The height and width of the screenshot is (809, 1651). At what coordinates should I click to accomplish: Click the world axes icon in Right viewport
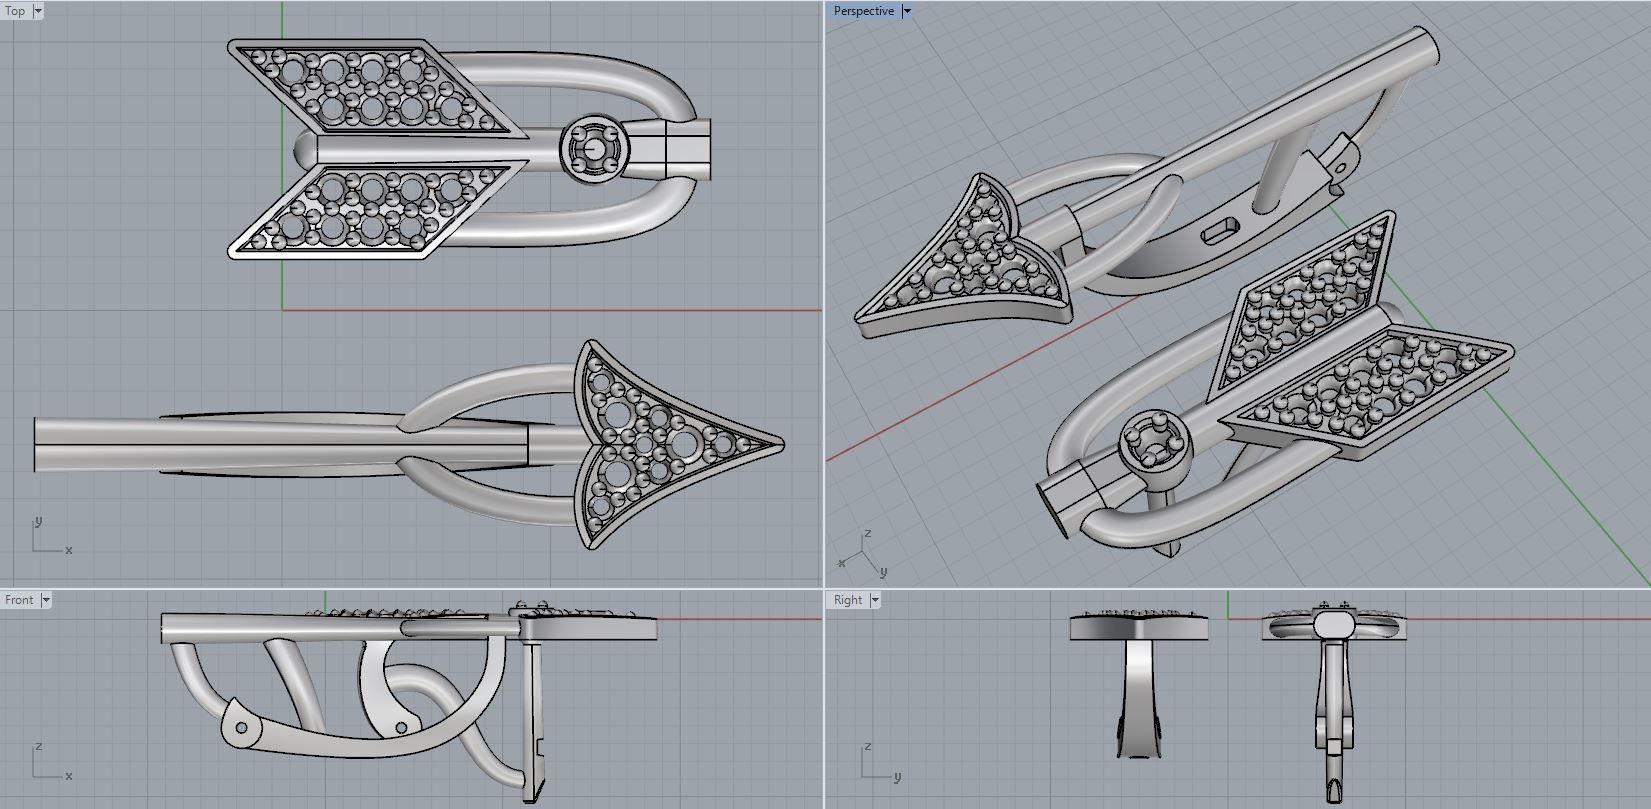click(x=879, y=761)
